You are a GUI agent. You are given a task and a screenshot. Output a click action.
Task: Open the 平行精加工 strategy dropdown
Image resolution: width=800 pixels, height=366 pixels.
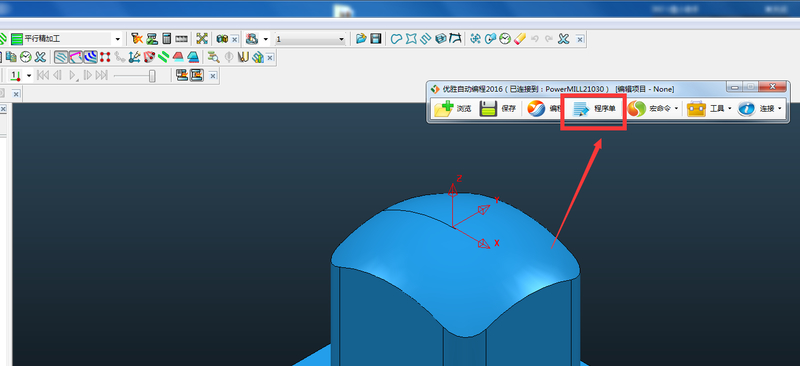(x=118, y=39)
